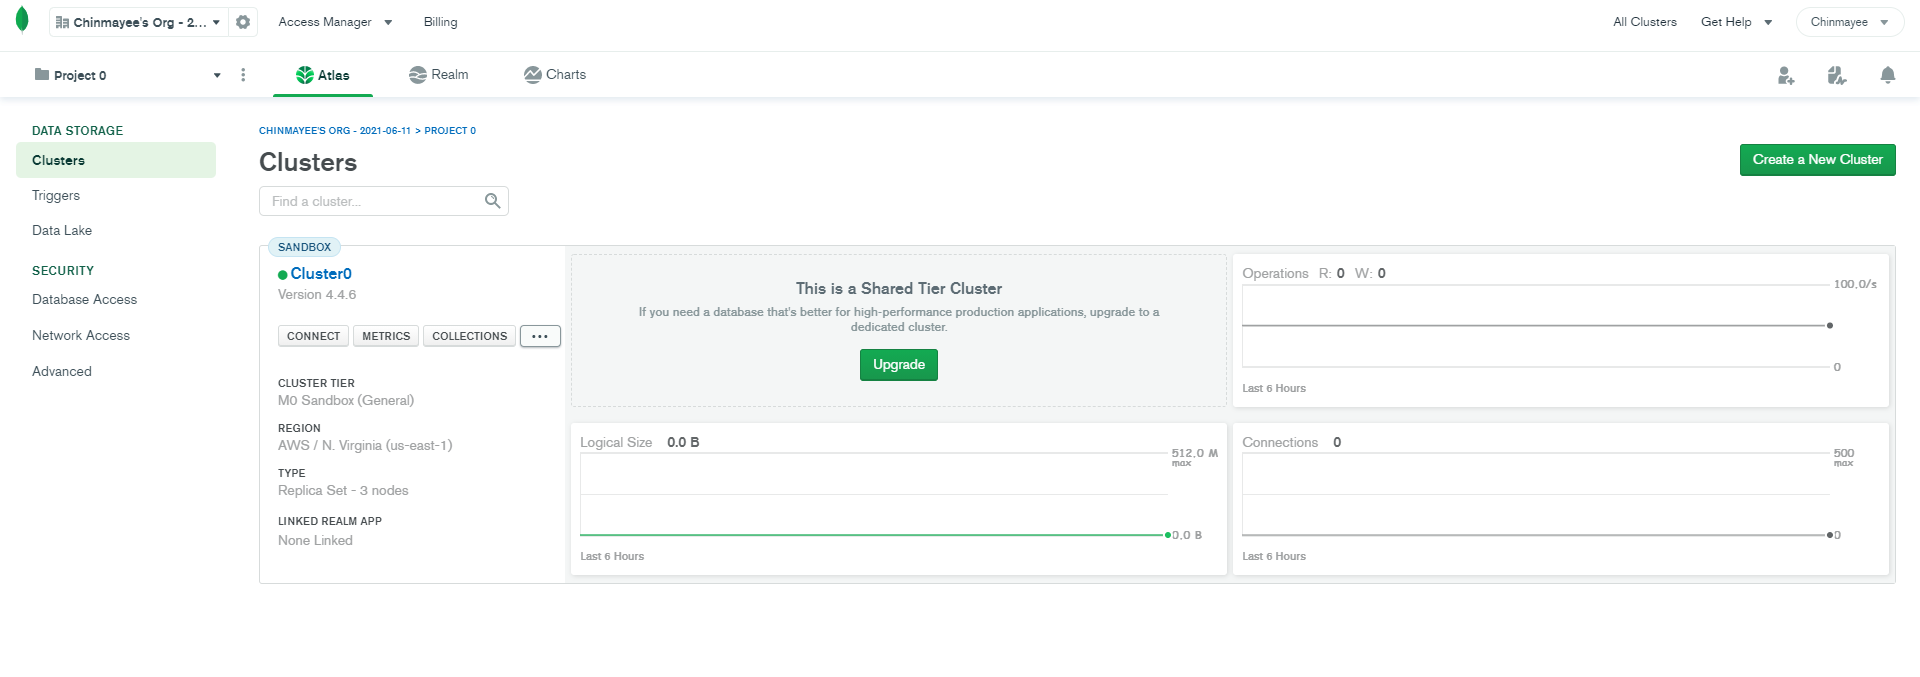The image size is (1920, 677).
Task: Open the Cluster0 more options ellipsis button
Action: tap(540, 336)
